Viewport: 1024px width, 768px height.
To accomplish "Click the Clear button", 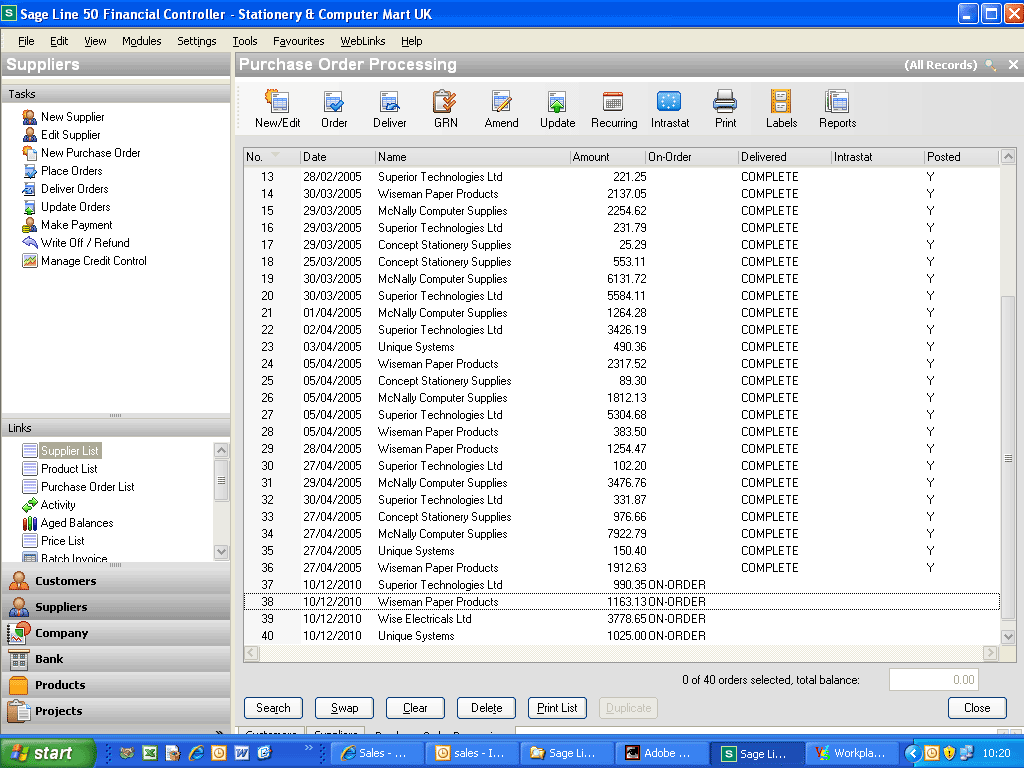I will [415, 708].
